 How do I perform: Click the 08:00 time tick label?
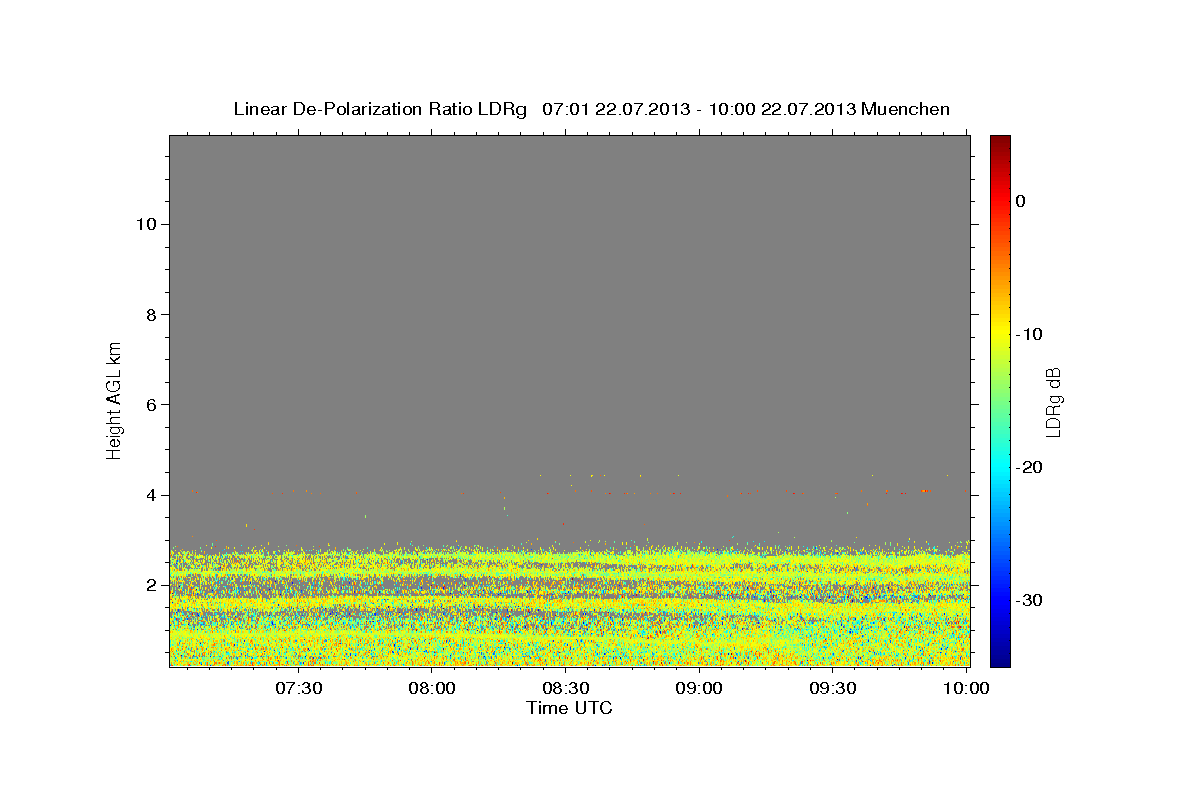tap(433, 688)
